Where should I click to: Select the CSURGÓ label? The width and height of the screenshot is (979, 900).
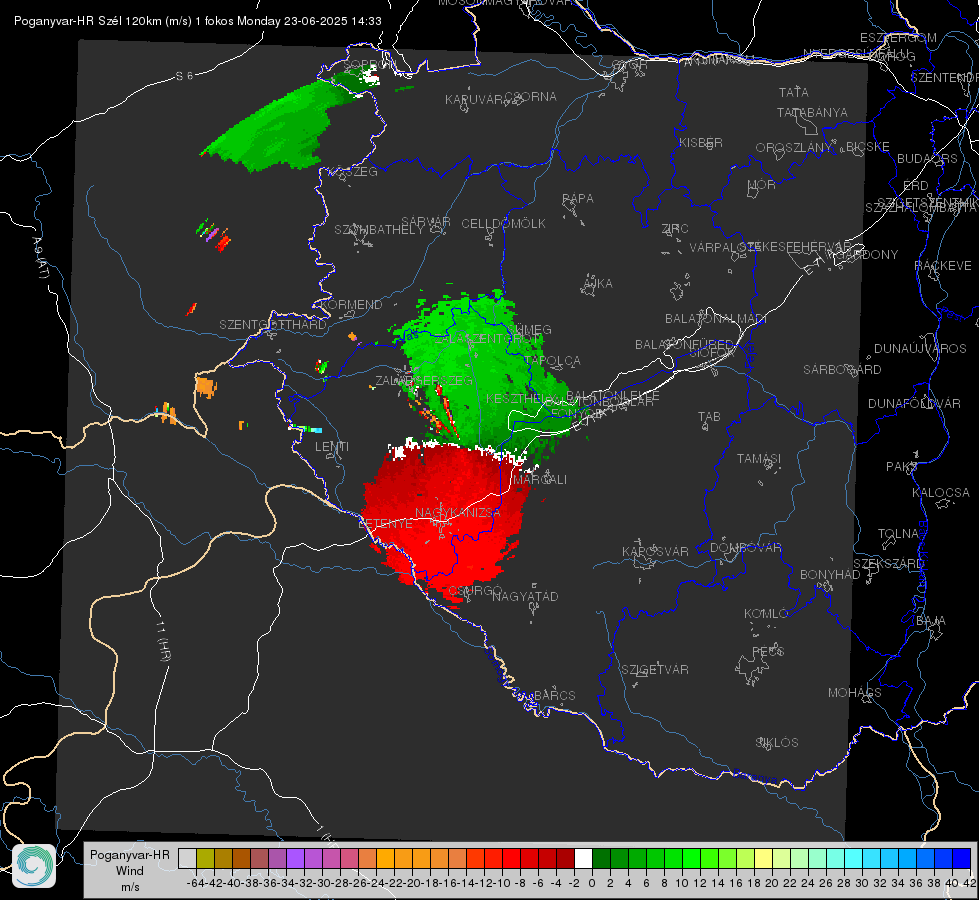click(475, 591)
